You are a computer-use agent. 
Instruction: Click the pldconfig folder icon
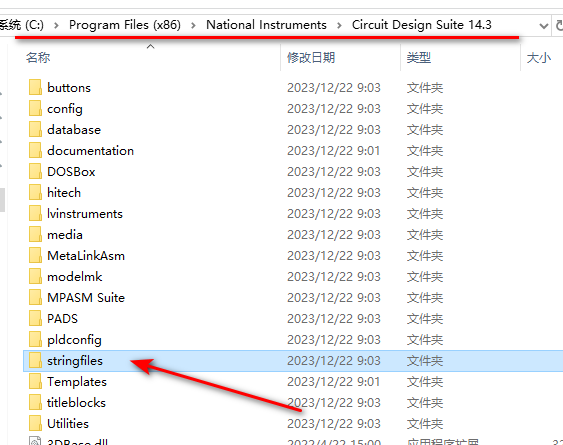click(35, 339)
